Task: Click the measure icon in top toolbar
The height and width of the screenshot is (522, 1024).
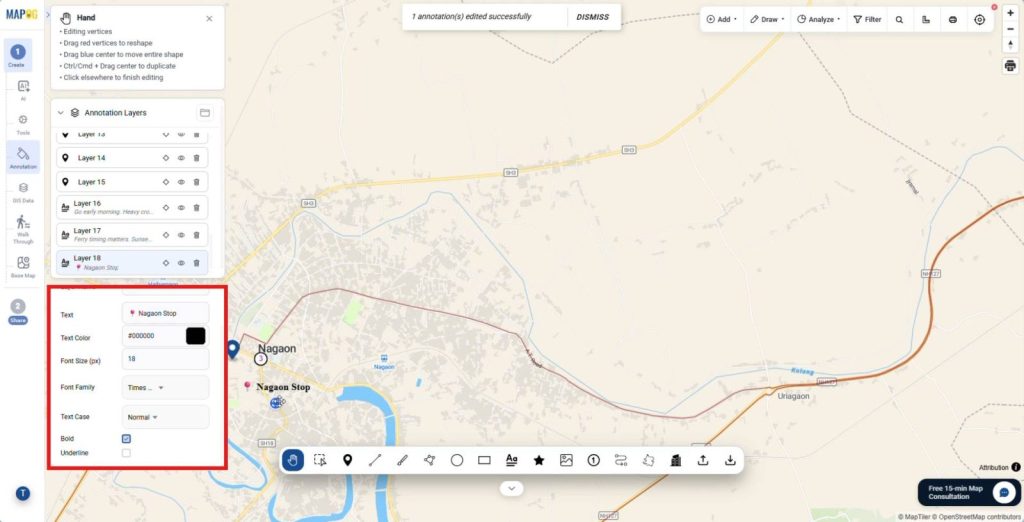Action: (x=926, y=20)
